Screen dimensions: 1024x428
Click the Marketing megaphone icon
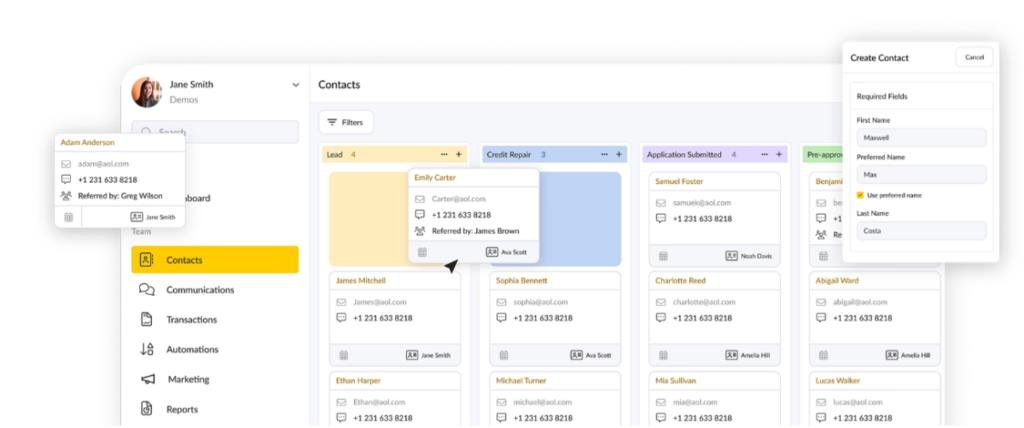(148, 379)
